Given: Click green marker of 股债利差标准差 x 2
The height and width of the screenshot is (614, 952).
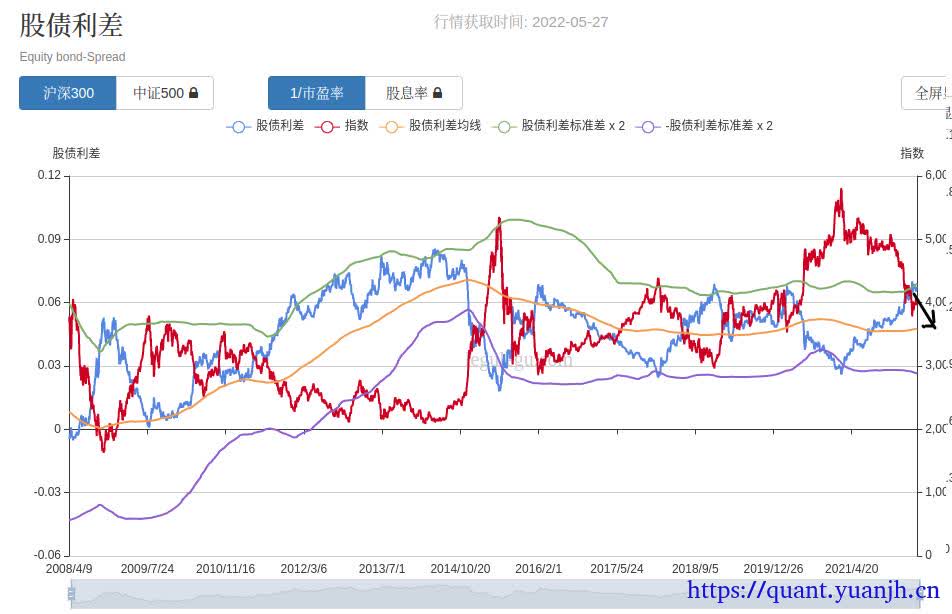Looking at the screenshot, I should click(x=504, y=126).
